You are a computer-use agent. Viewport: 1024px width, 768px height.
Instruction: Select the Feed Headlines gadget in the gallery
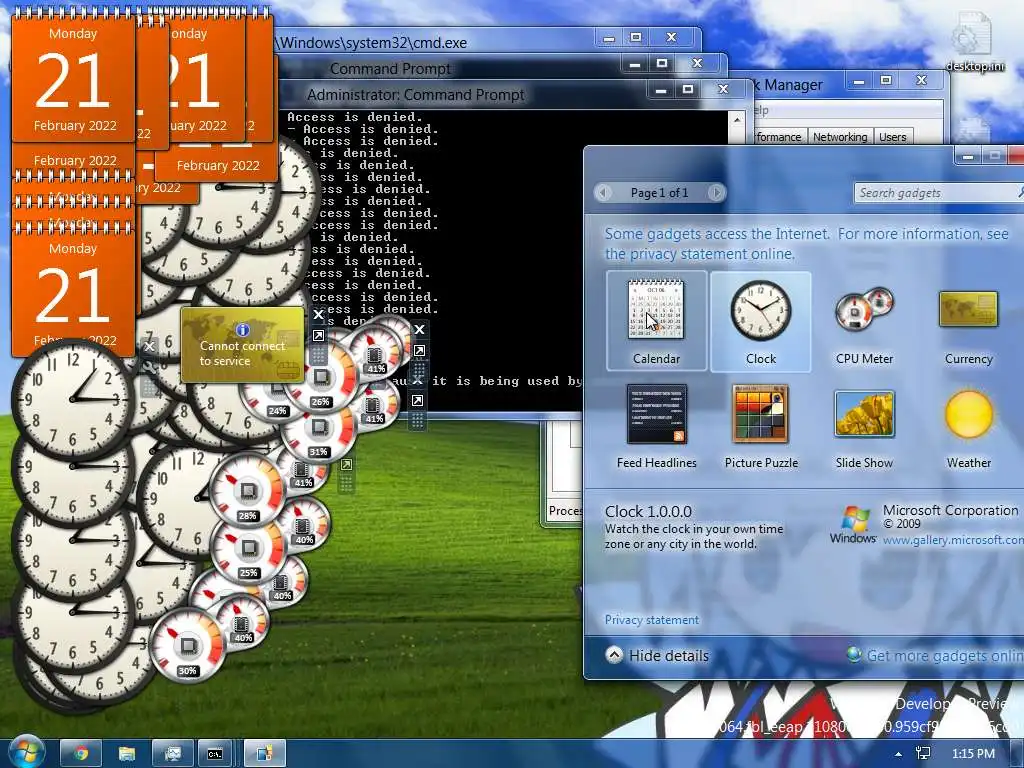click(656, 426)
